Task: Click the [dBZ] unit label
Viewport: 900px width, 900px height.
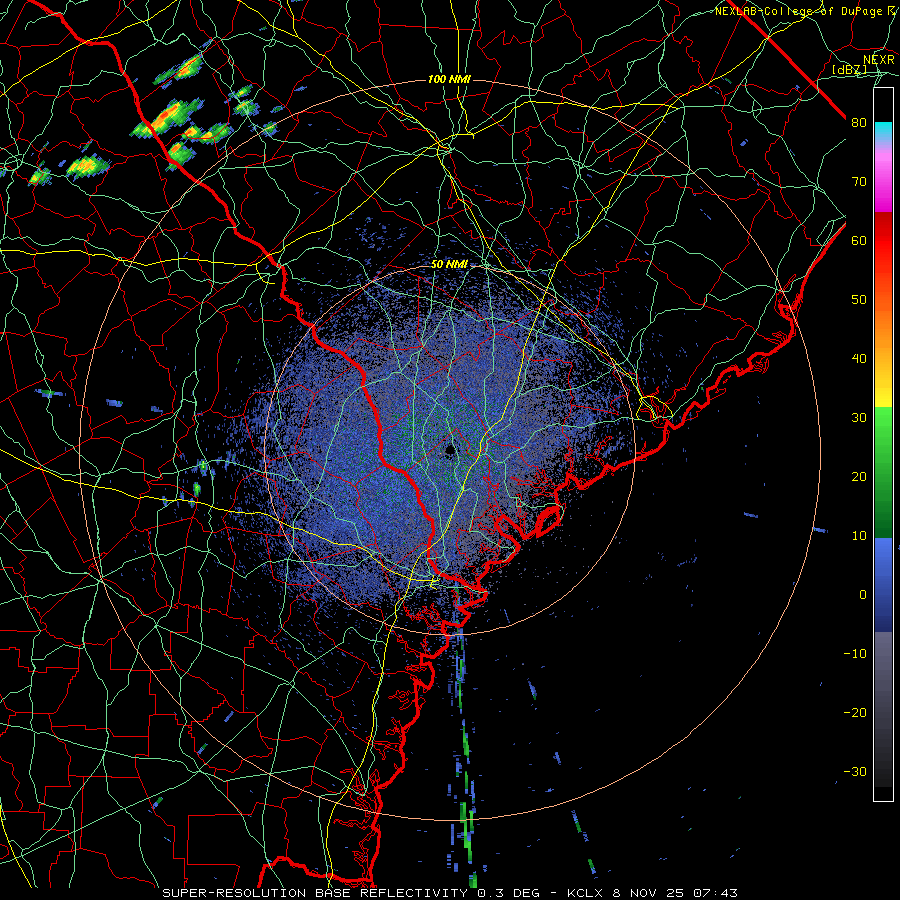Action: coord(849,70)
